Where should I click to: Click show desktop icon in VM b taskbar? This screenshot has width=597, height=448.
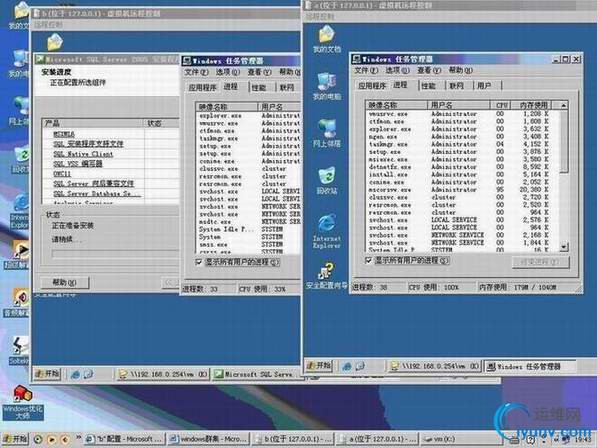tap(88, 375)
